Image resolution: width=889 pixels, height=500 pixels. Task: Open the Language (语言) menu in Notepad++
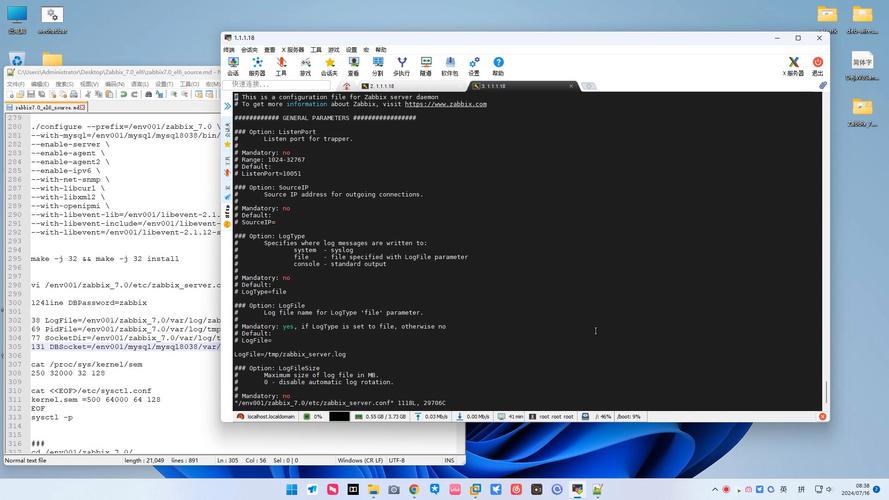pos(139,84)
